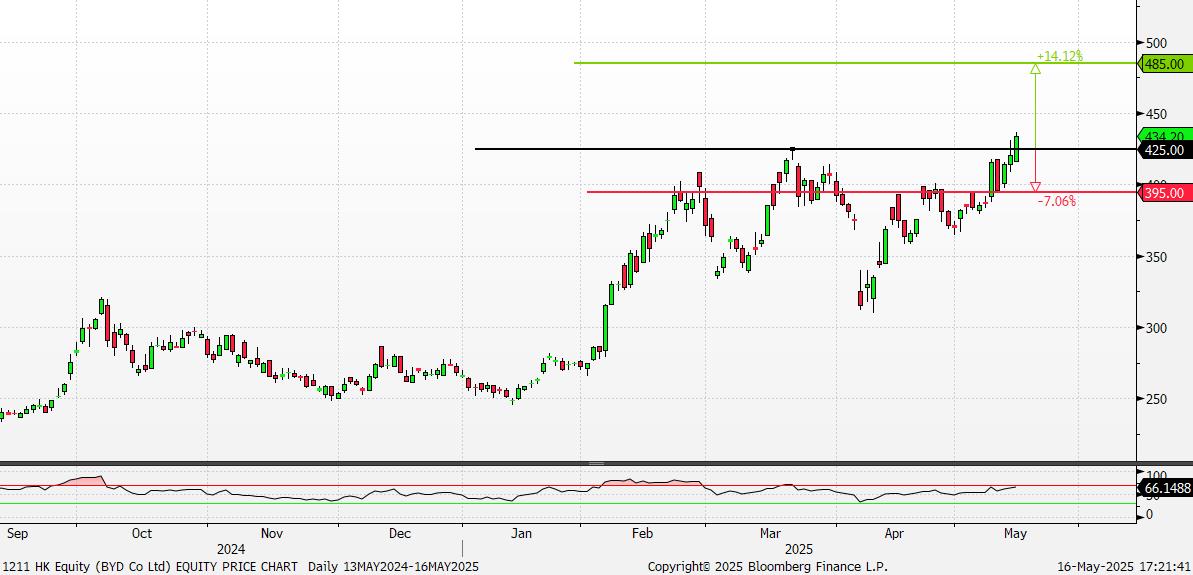Click the RSI axis 100 tick
Screen dimensions: 1193x575
tap(1156, 475)
